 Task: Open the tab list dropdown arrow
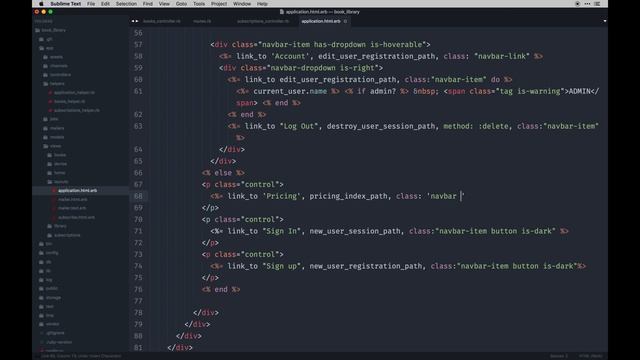point(604,21)
